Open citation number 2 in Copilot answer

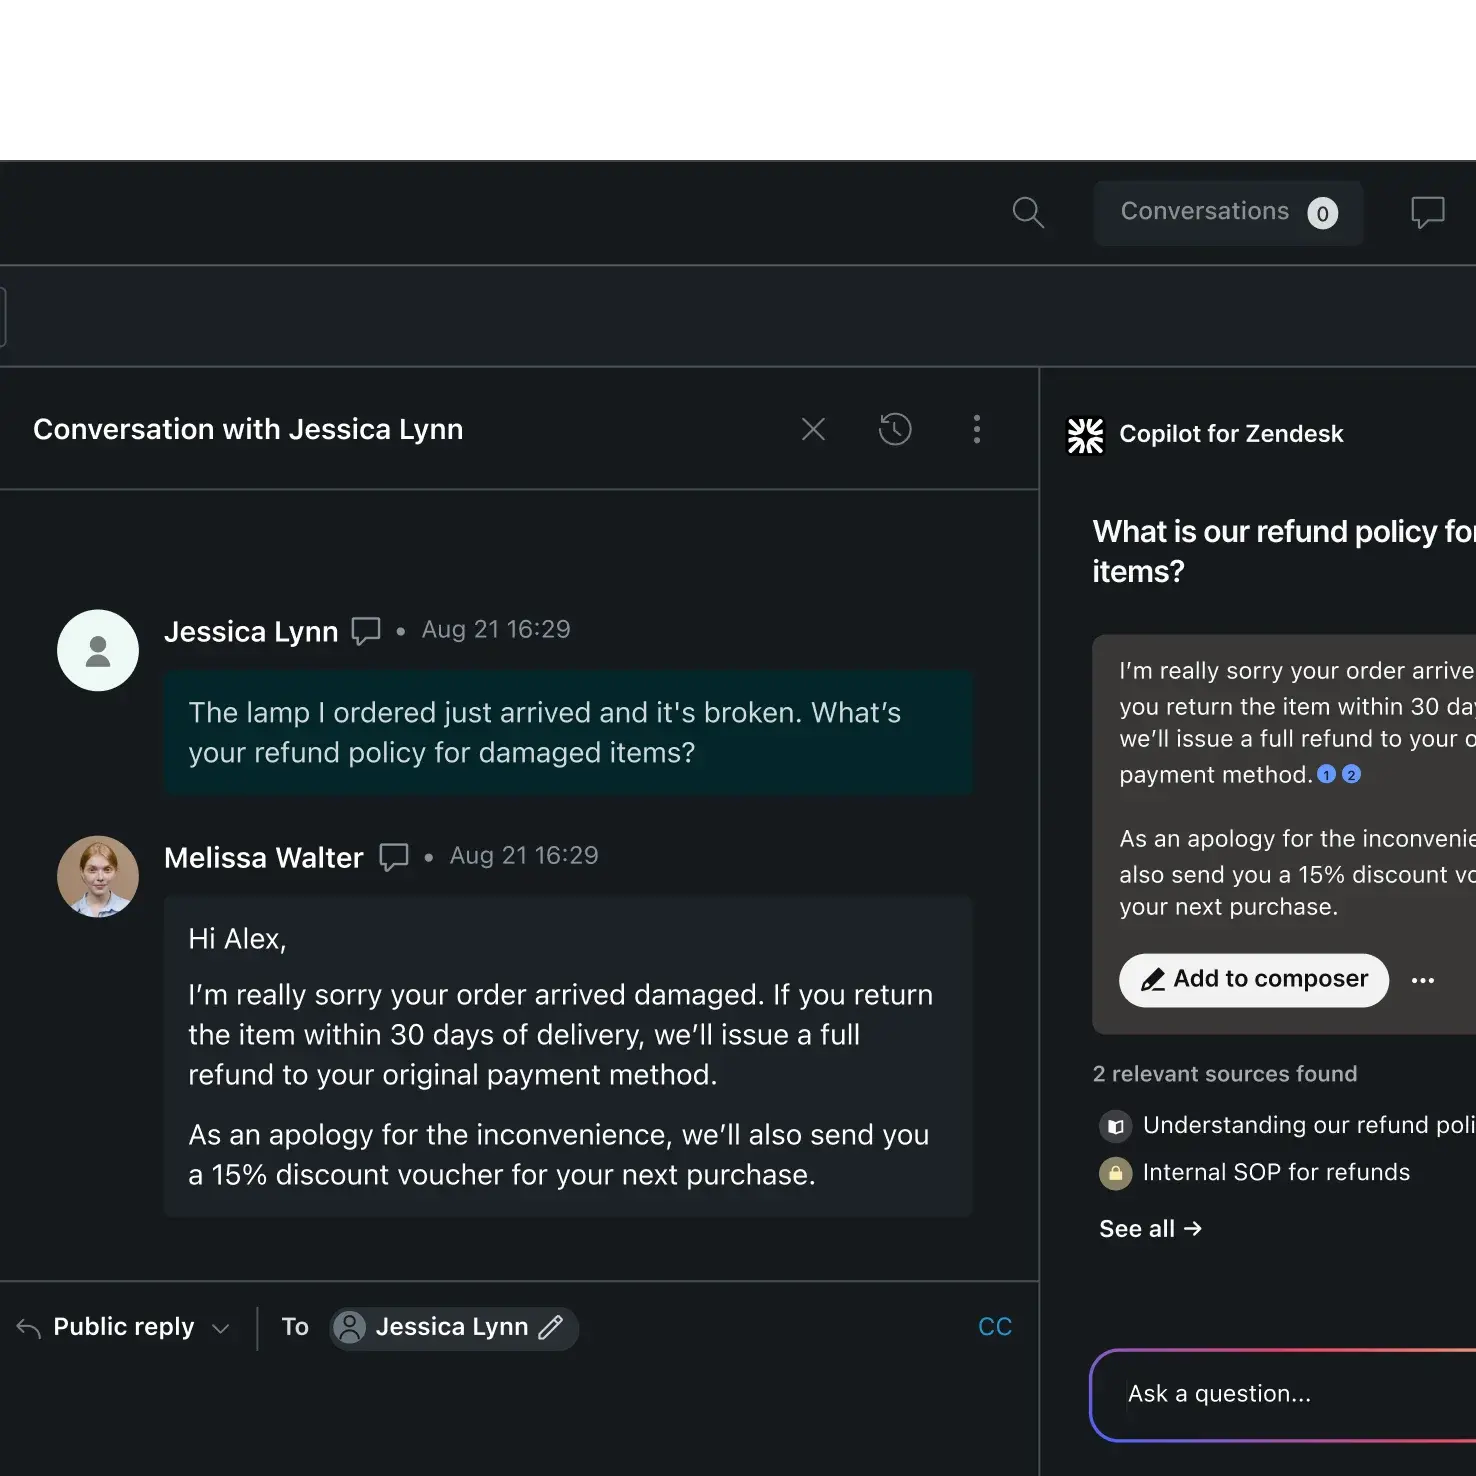[1351, 775]
